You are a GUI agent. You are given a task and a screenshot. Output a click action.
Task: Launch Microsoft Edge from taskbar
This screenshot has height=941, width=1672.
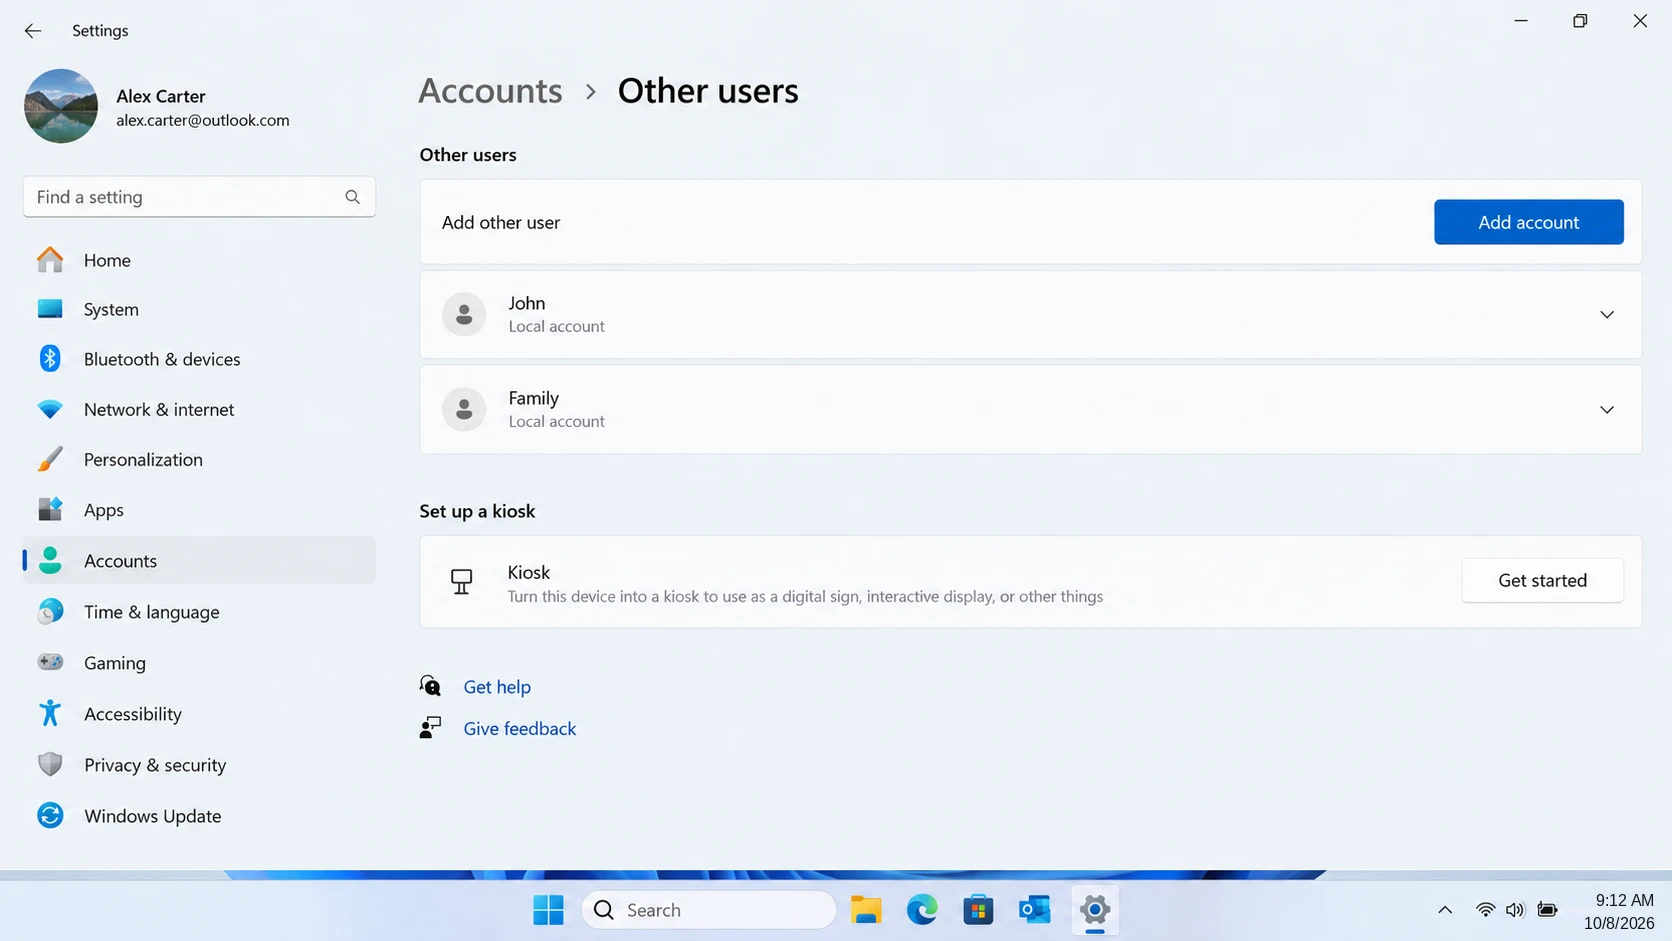(922, 910)
